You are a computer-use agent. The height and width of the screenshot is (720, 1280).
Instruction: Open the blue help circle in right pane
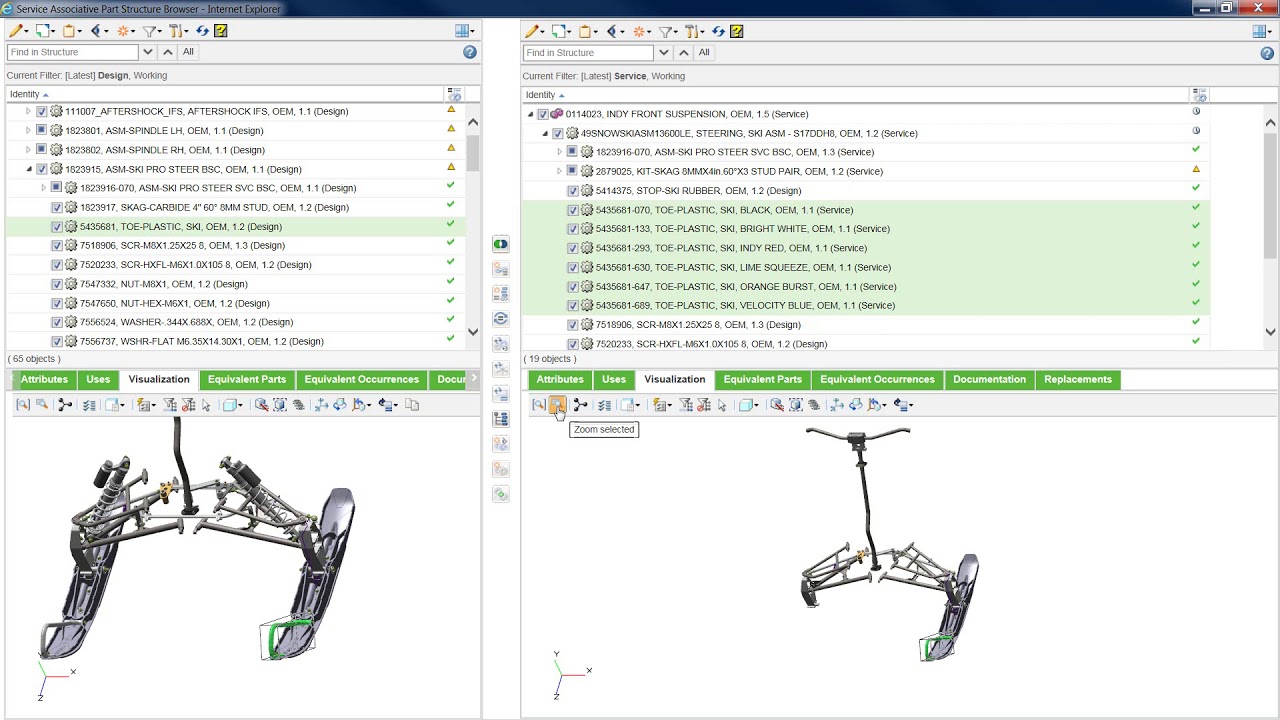pyautogui.click(x=1267, y=52)
